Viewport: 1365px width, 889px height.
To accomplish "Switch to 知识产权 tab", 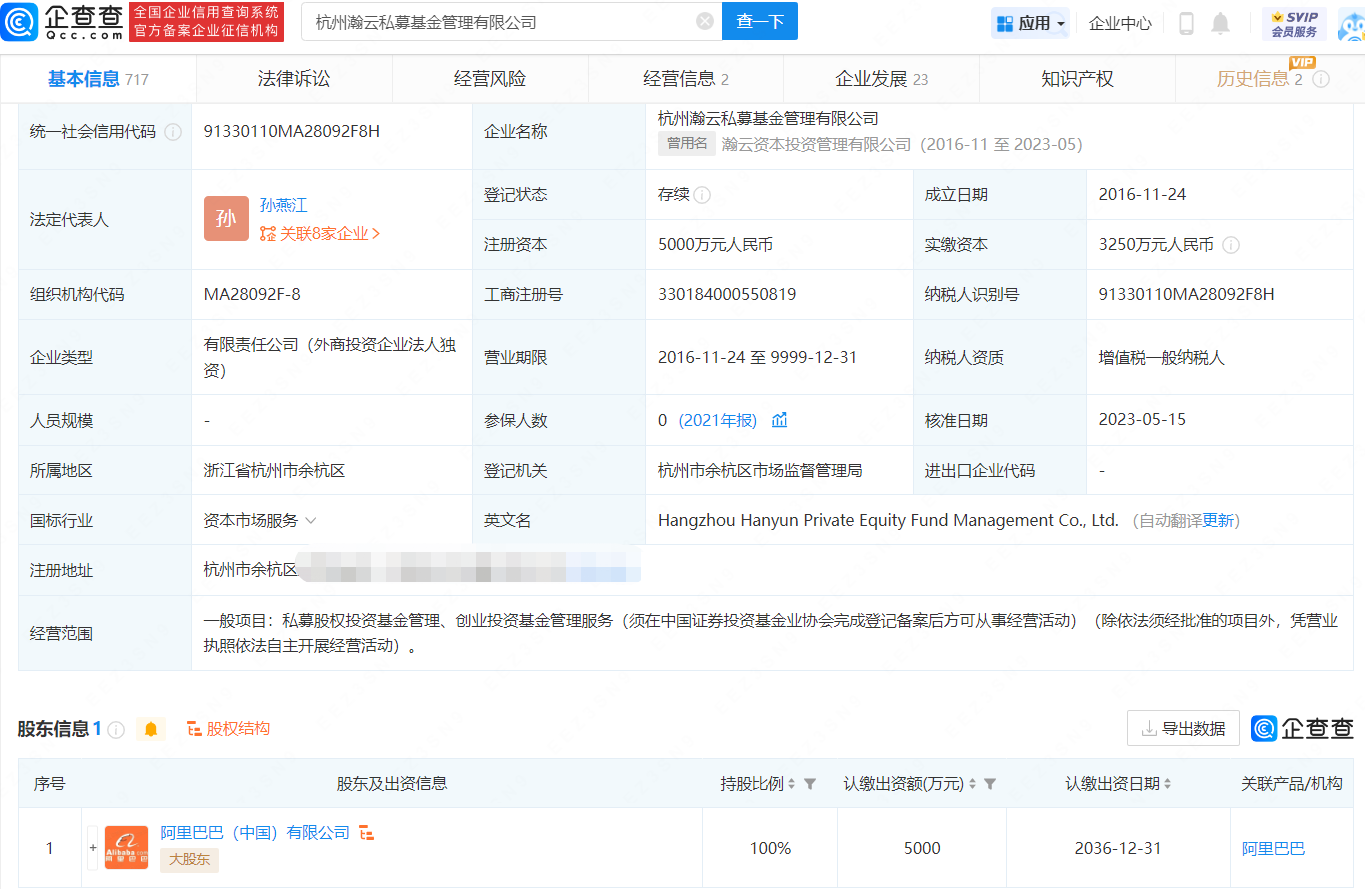I will tap(1077, 79).
